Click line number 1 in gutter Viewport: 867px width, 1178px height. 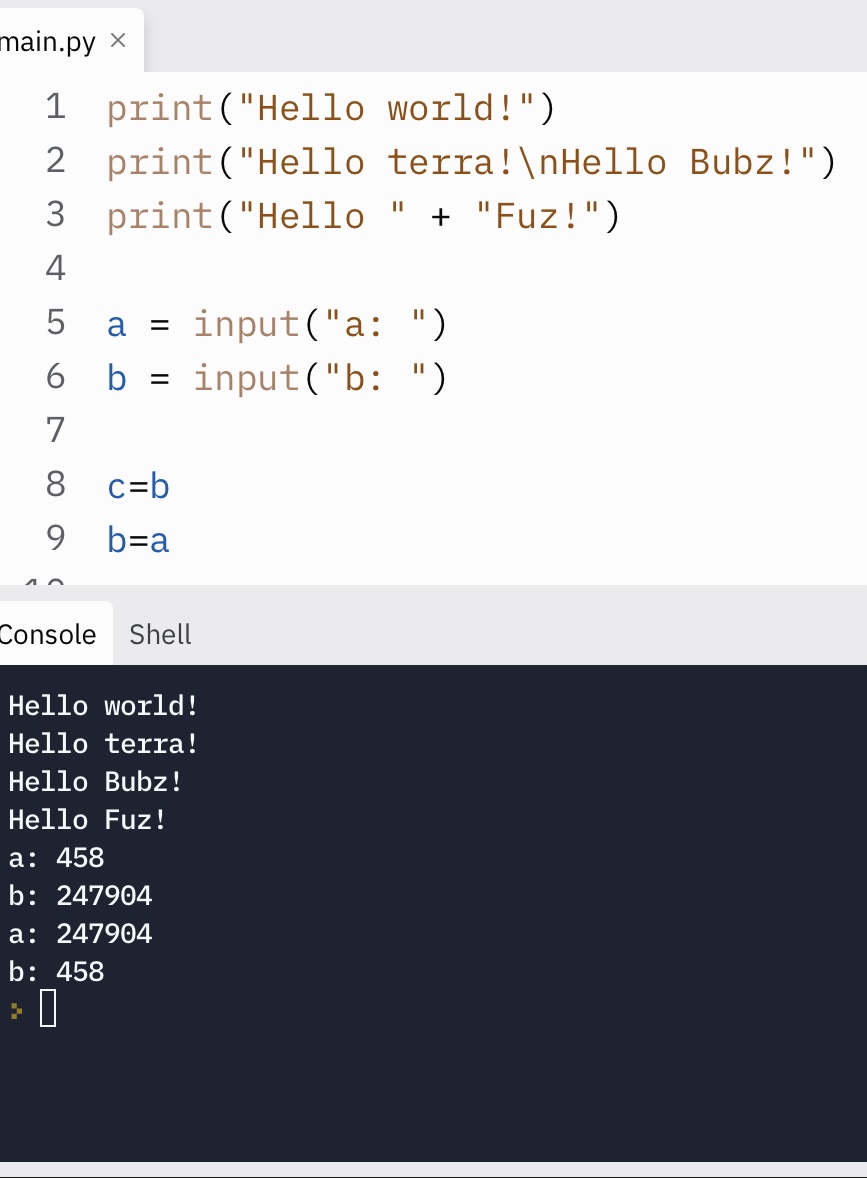tap(56, 106)
